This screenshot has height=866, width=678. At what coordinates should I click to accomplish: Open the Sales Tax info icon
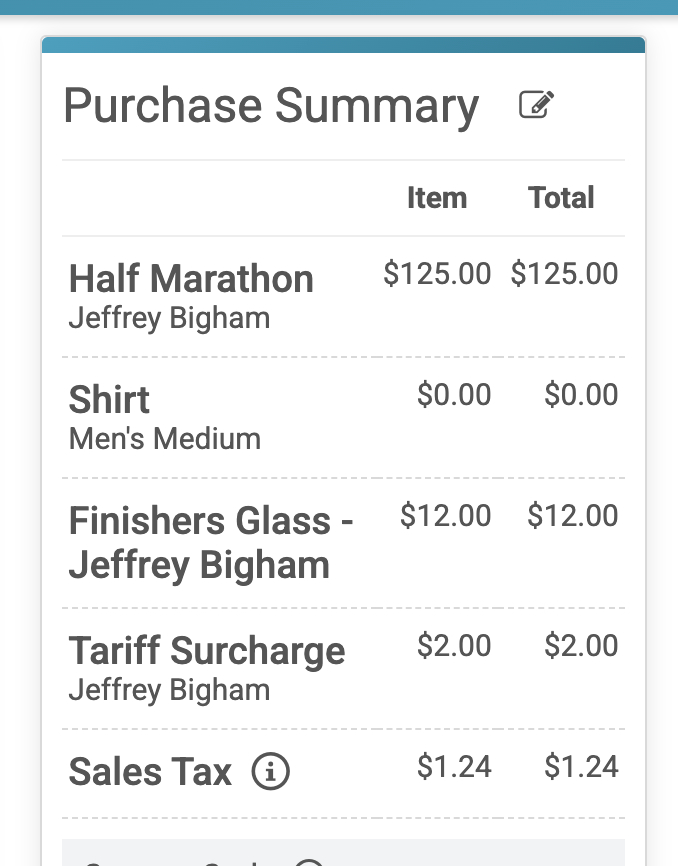270,772
